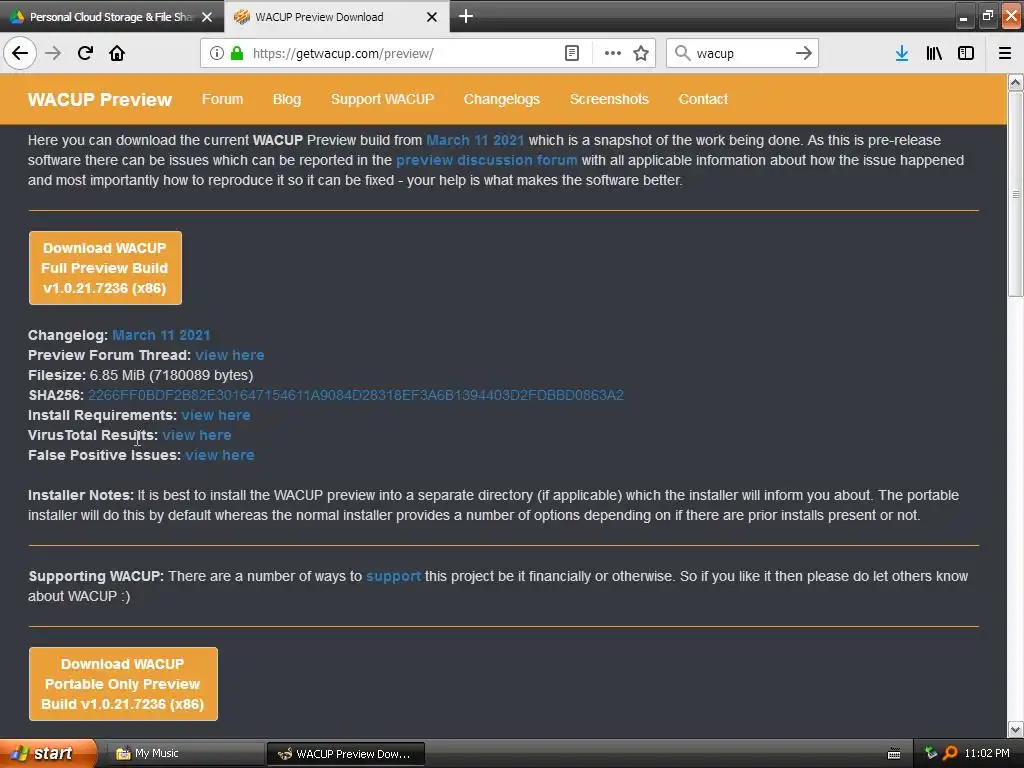Open the browser home page
Viewport: 1024px width, 768px height.
[117, 53]
